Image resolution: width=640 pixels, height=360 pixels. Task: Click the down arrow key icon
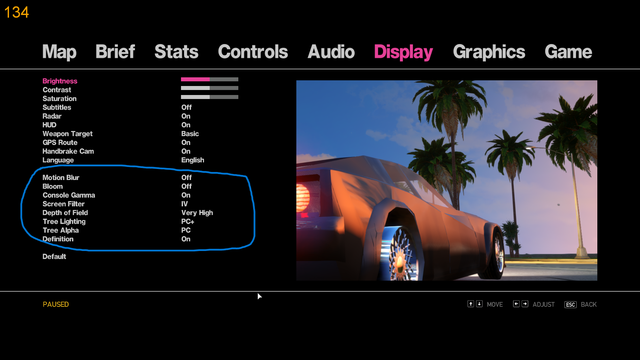coord(479,304)
